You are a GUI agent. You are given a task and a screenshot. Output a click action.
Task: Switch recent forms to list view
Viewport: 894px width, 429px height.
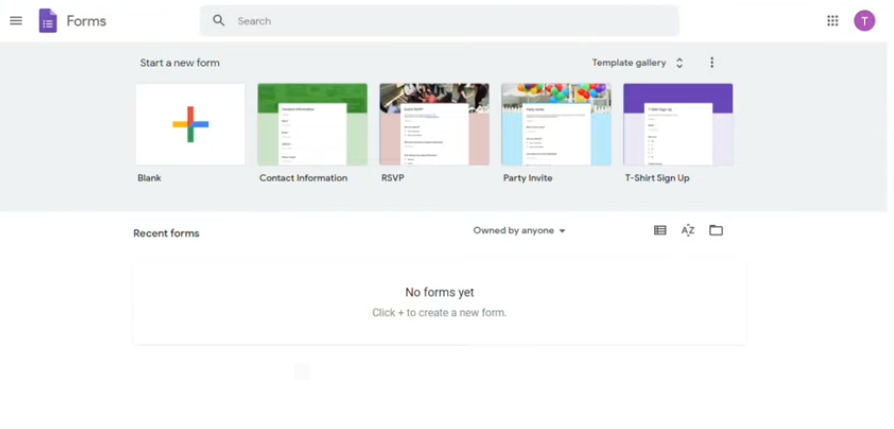[660, 231]
